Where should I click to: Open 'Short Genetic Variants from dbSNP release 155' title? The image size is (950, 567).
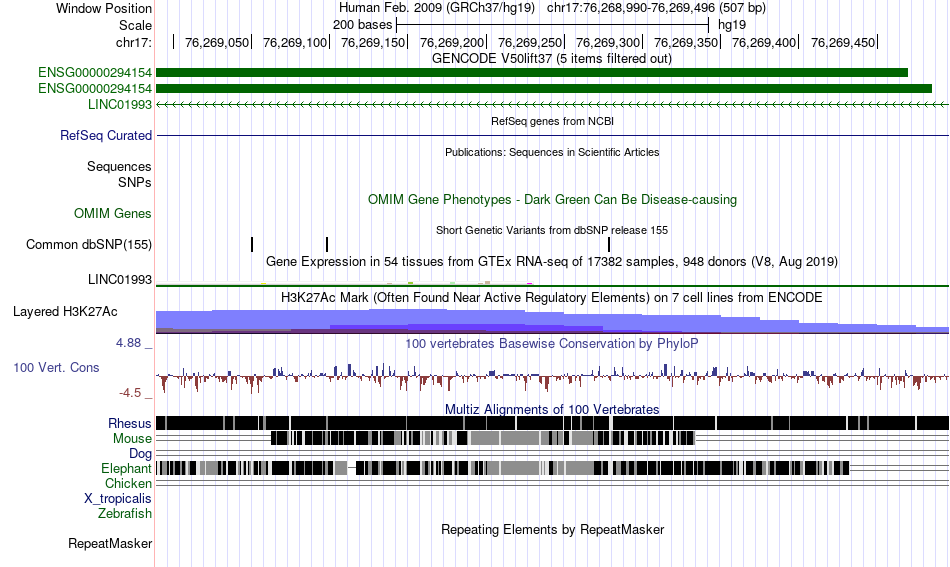pos(552,230)
